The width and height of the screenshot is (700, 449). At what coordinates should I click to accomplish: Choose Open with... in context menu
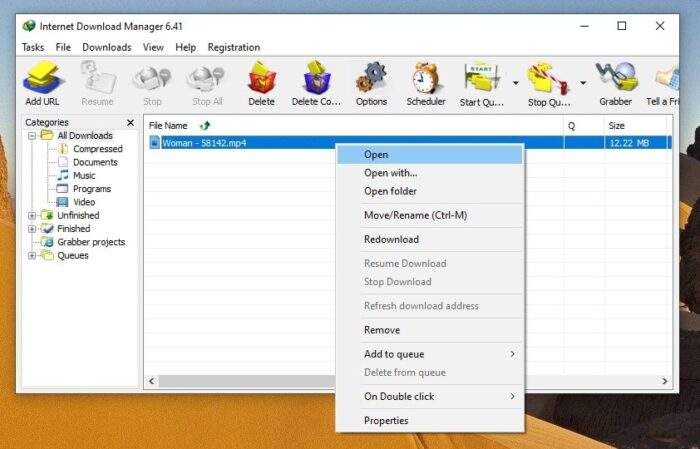pyautogui.click(x=429, y=173)
